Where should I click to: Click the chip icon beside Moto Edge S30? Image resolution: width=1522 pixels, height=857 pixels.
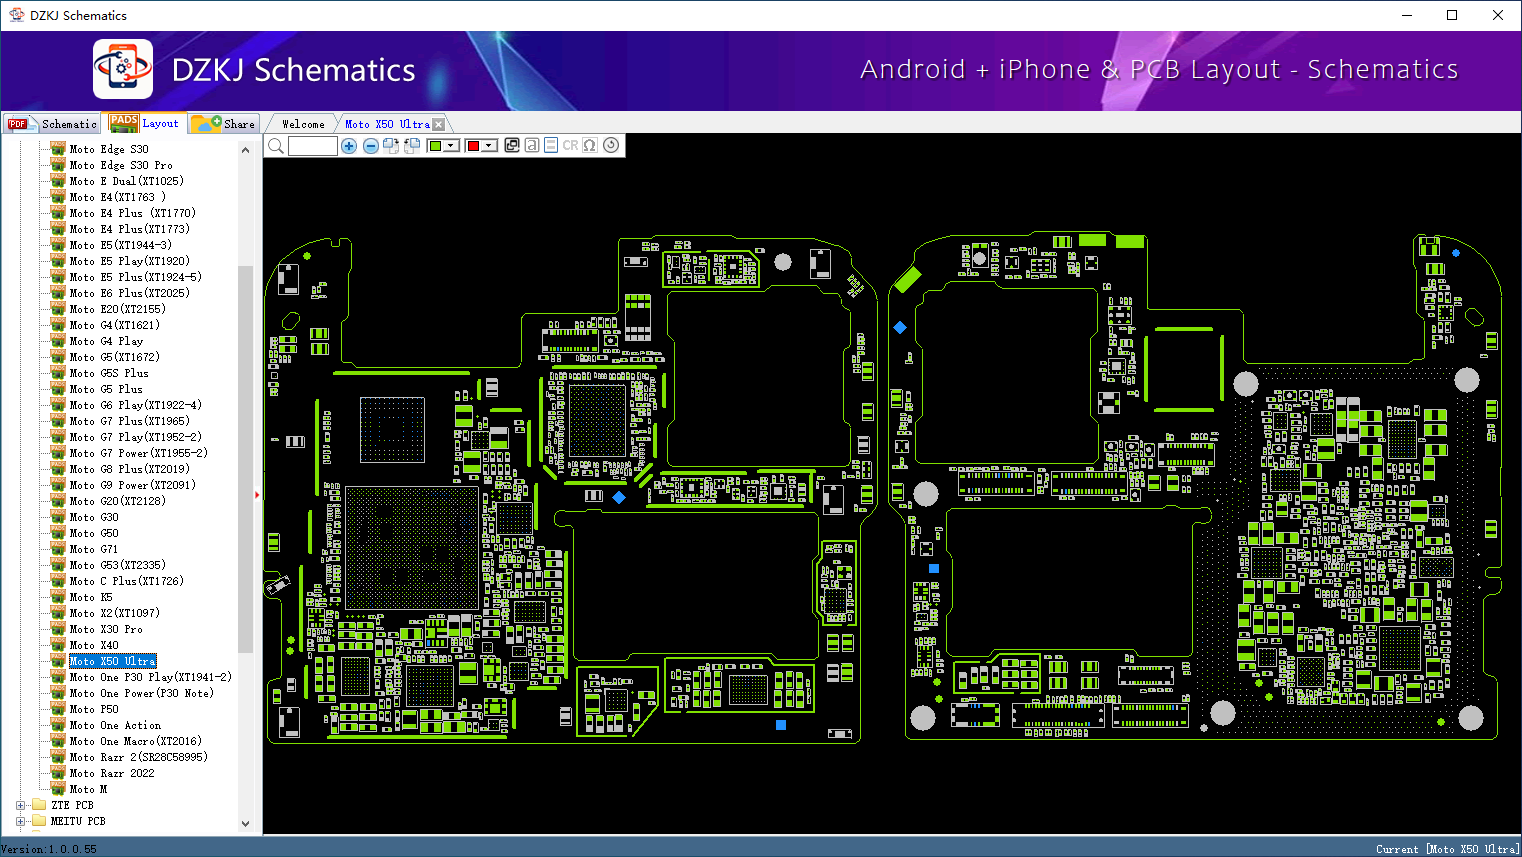pyautogui.click(x=58, y=149)
